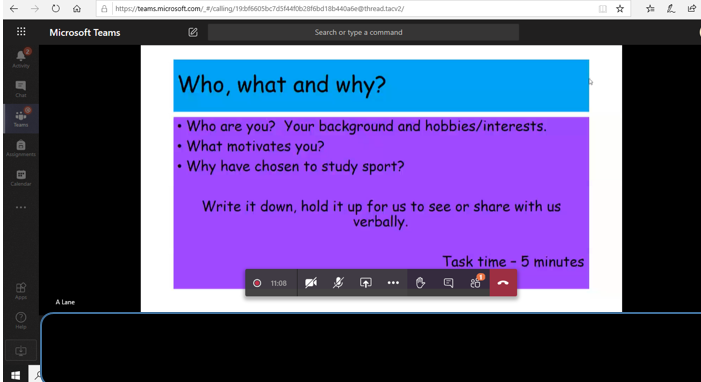701x382 pixels.
Task: Open the browser favorites hub
Action: coord(650,8)
